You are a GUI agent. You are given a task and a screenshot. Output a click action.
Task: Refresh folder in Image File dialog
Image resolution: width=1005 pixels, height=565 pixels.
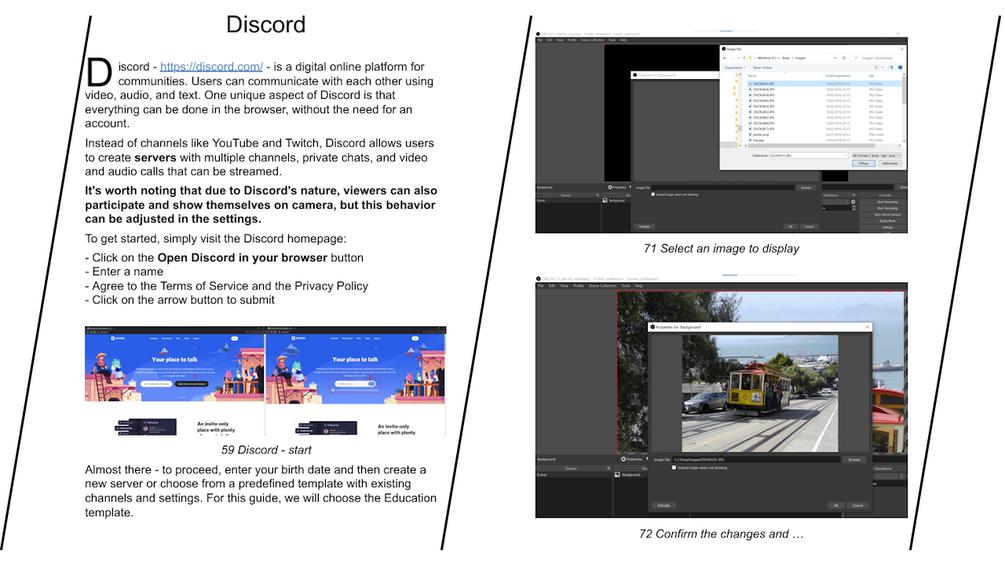click(x=844, y=58)
